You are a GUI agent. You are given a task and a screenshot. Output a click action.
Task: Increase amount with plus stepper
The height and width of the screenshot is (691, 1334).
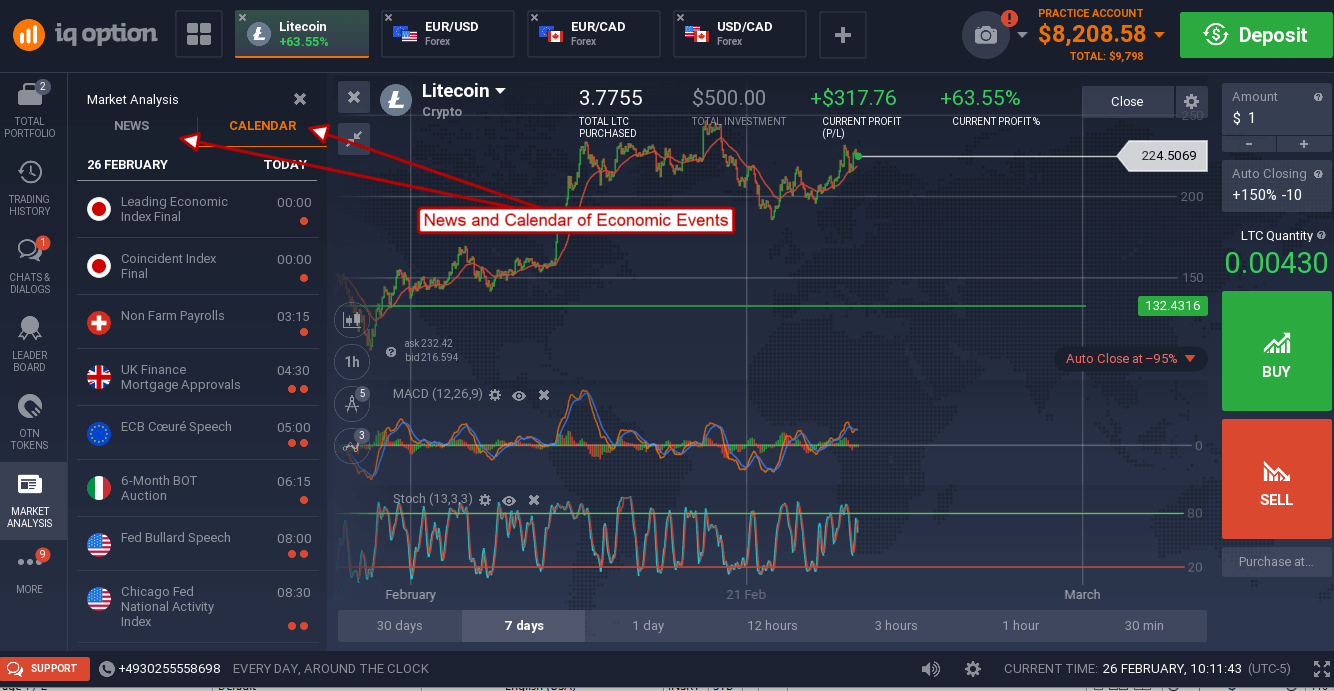pyautogui.click(x=1304, y=144)
